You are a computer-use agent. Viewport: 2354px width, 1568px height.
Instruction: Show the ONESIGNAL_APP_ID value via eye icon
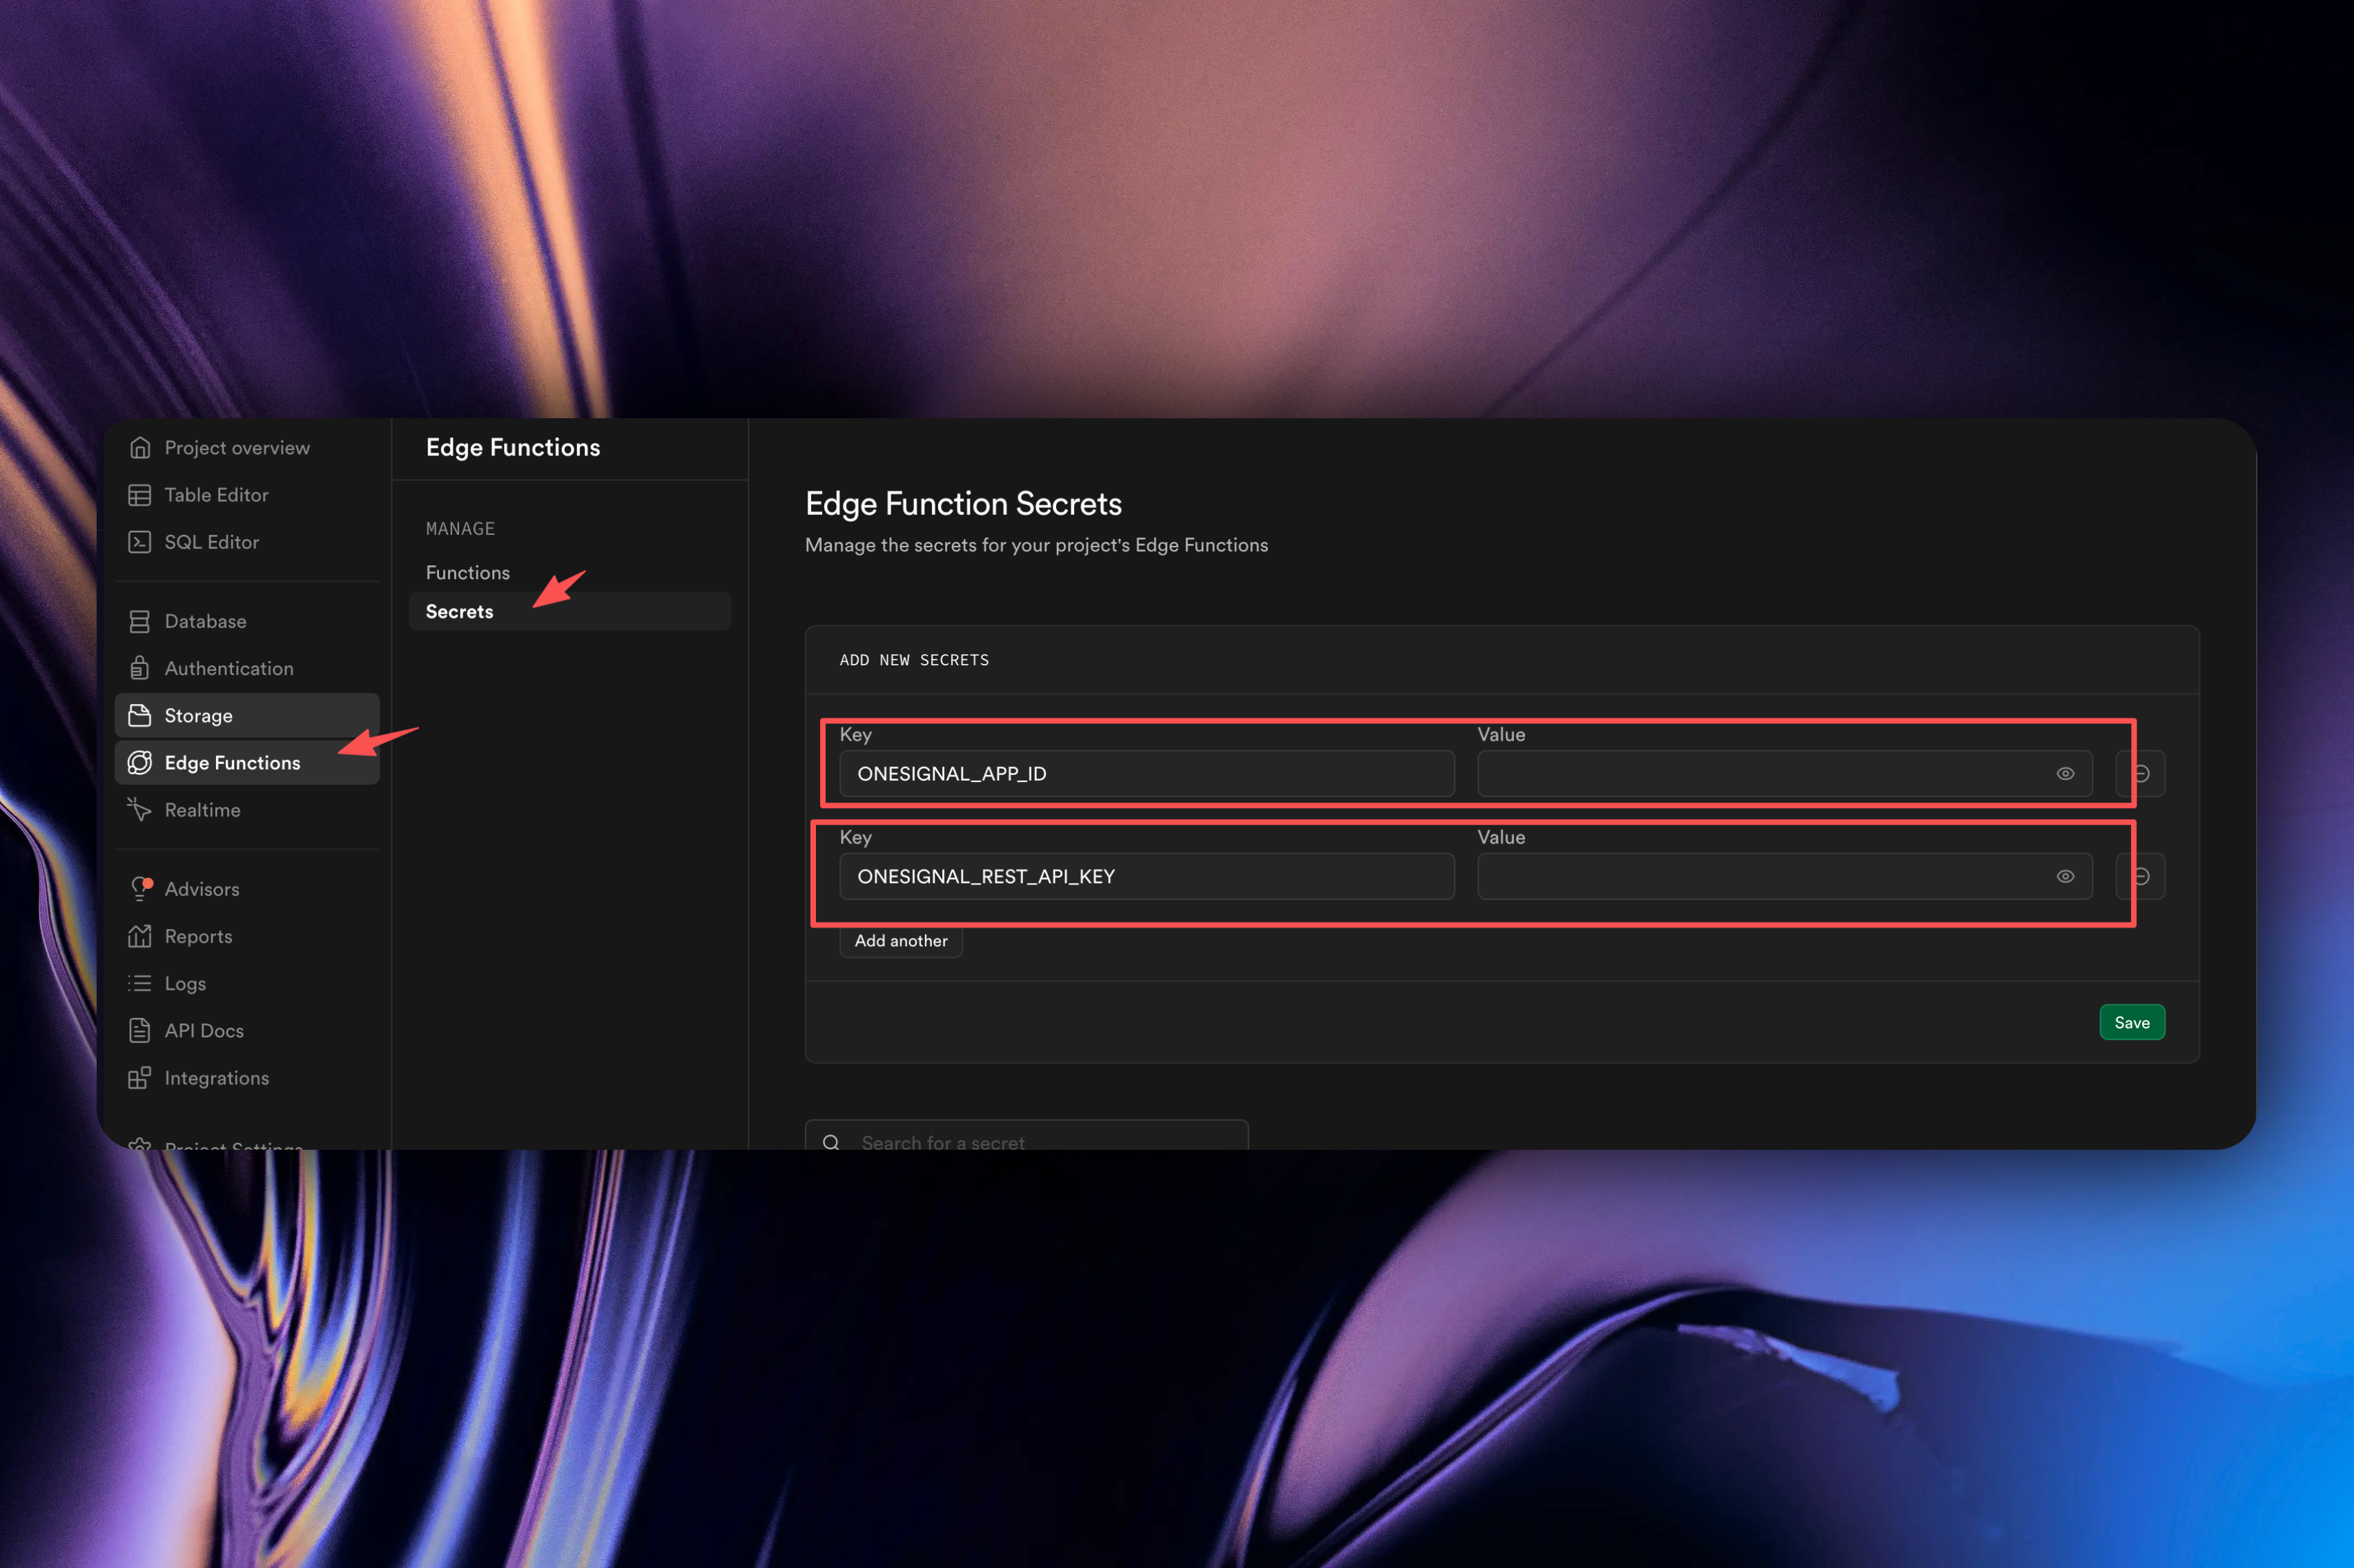pos(2065,774)
